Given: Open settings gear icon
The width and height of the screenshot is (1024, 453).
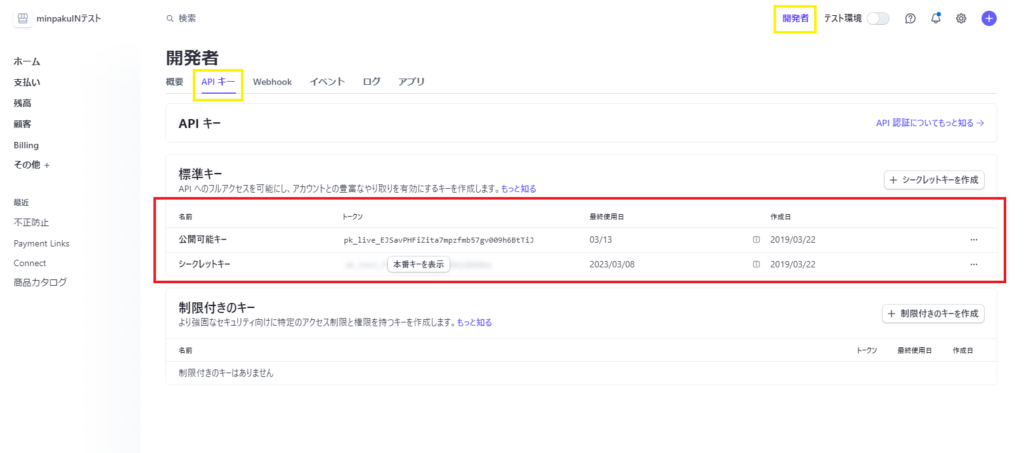Looking at the screenshot, I should [961, 18].
